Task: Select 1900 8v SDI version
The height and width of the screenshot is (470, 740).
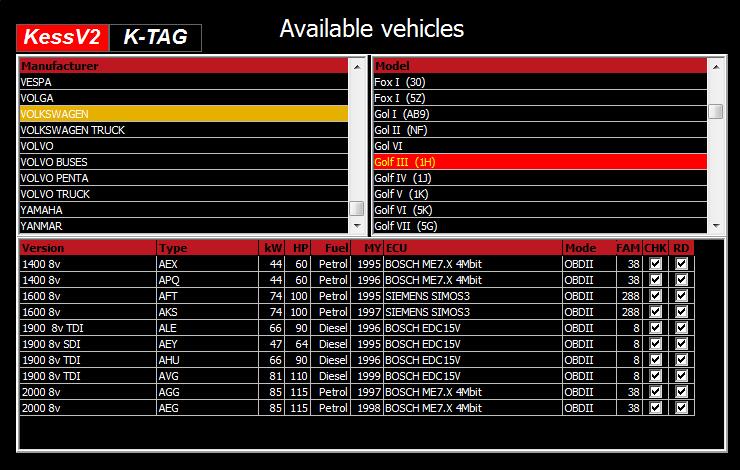Action: 88,344
